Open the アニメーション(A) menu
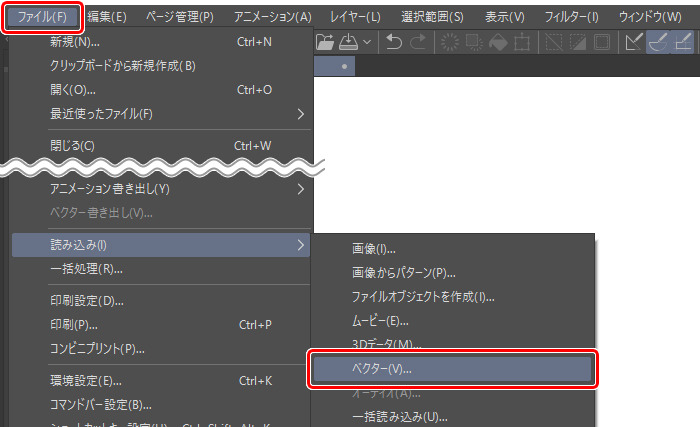Viewport: 700px width, 427px height. [x=273, y=17]
